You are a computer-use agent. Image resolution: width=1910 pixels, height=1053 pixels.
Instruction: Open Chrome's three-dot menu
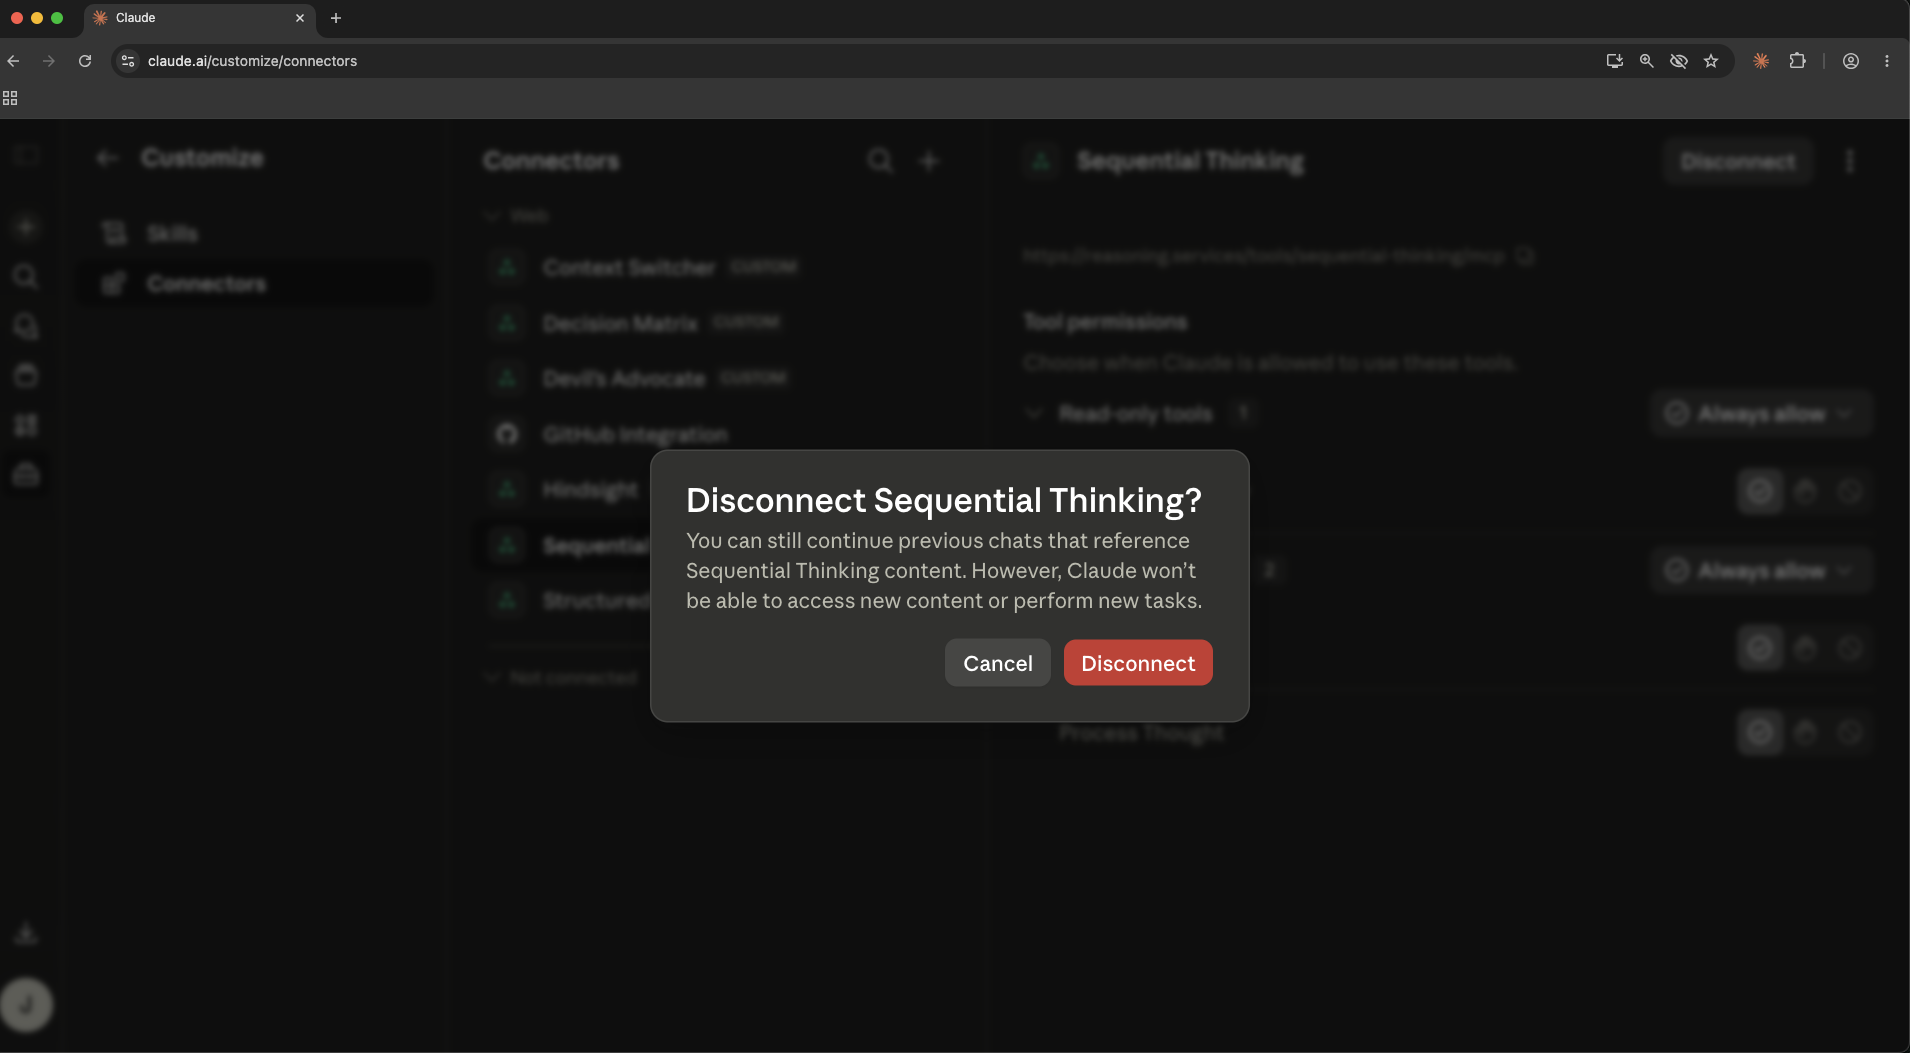click(1887, 61)
